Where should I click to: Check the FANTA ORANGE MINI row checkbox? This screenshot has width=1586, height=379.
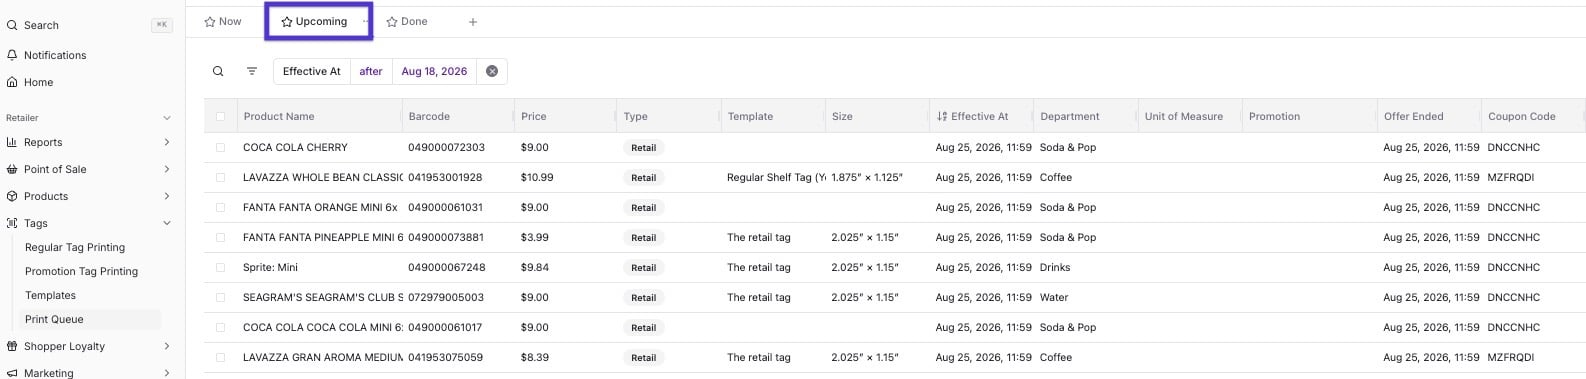(220, 207)
